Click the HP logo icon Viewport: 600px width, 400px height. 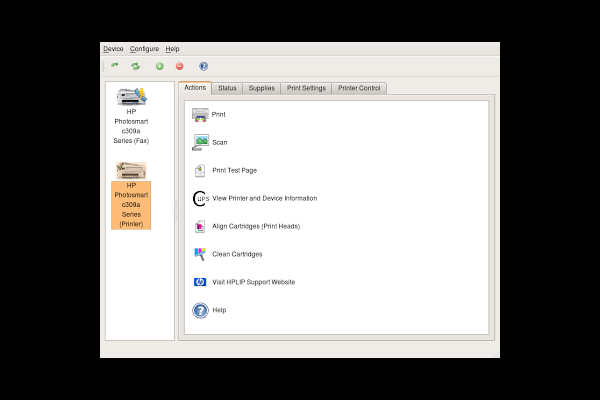pos(200,282)
